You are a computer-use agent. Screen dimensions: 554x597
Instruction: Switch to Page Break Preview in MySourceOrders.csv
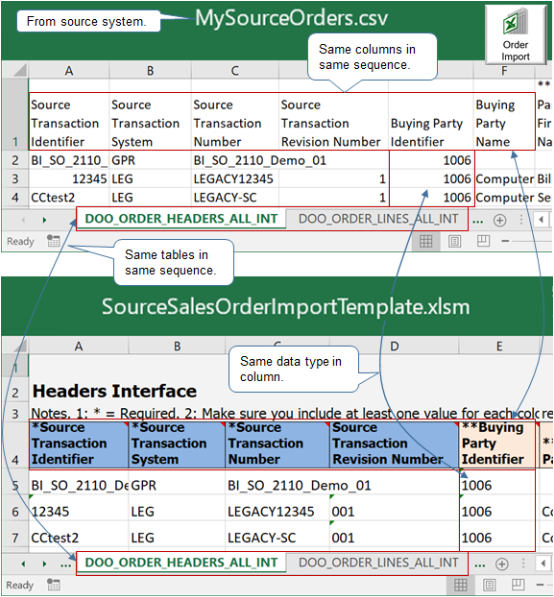(483, 241)
